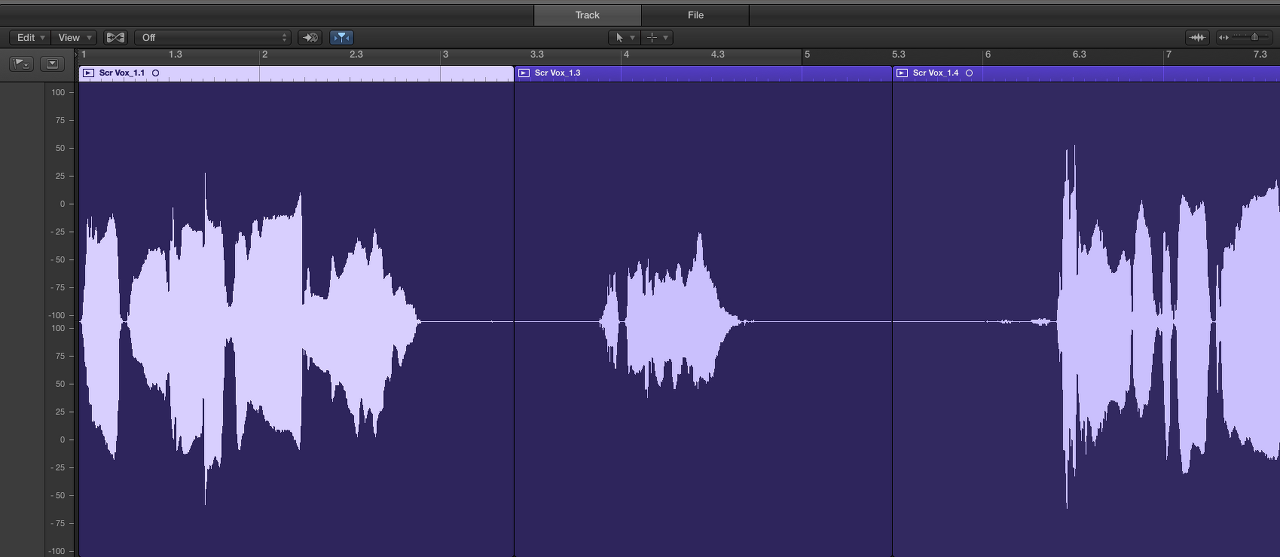This screenshot has width=1280, height=557.
Task: Click bar 3 in the ruler
Action: (x=446, y=55)
